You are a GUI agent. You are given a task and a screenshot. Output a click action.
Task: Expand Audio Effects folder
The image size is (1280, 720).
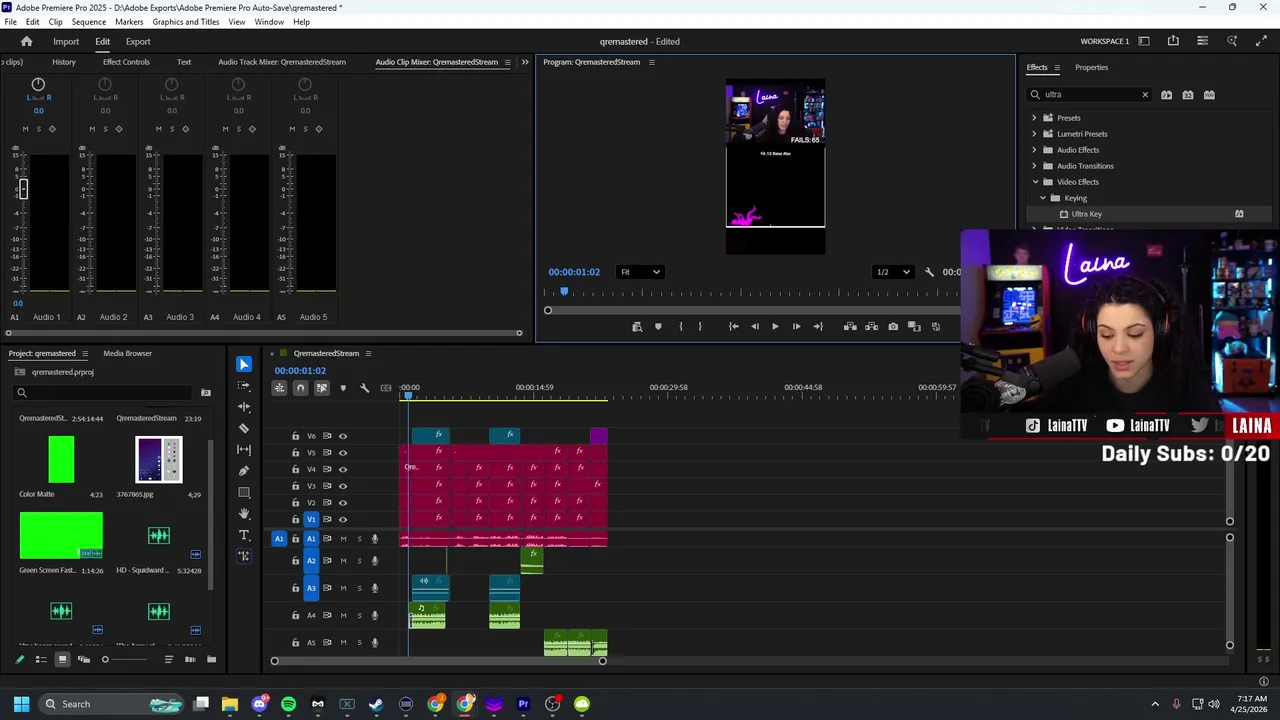[1035, 150]
